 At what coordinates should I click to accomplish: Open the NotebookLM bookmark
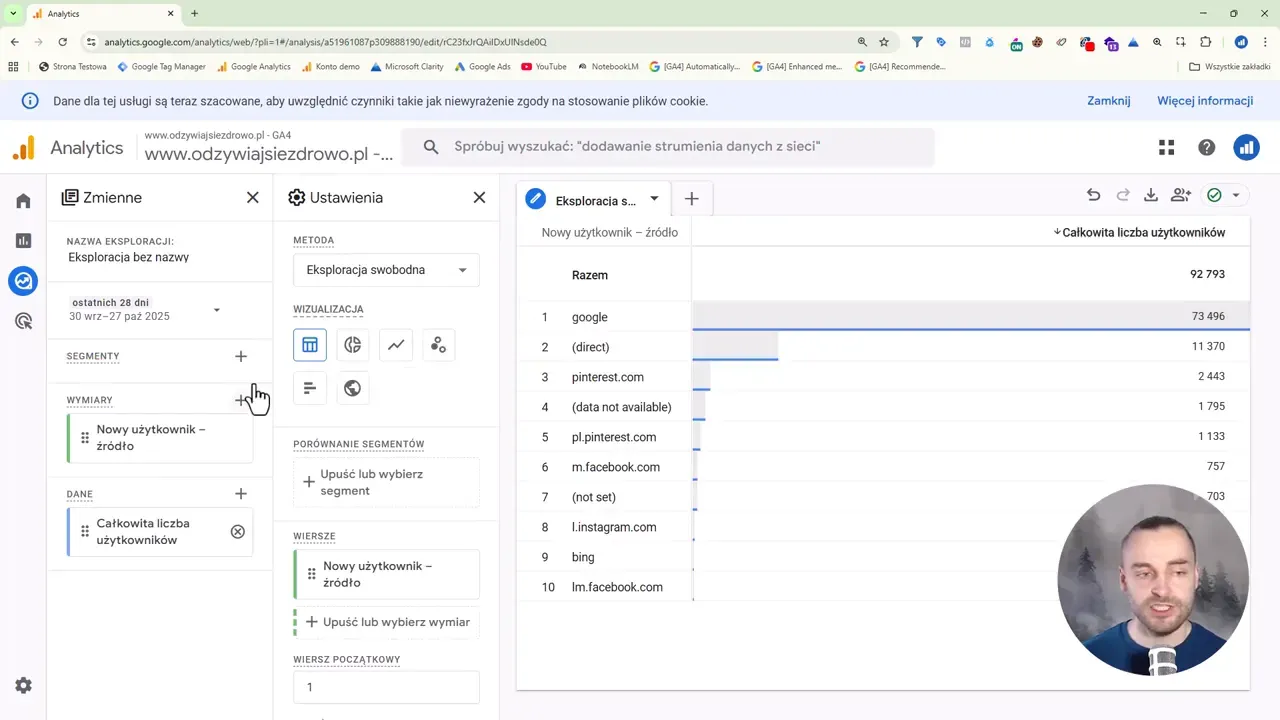[x=607, y=67]
